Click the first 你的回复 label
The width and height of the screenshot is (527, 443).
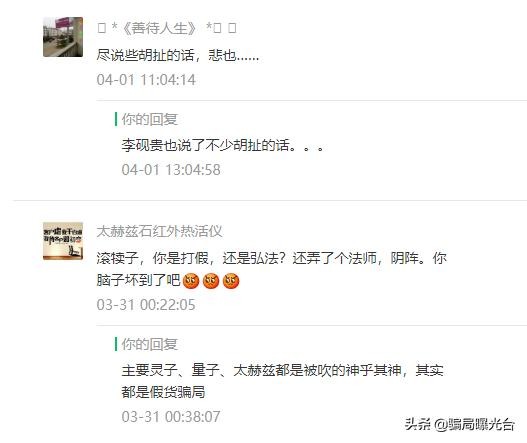click(x=150, y=119)
